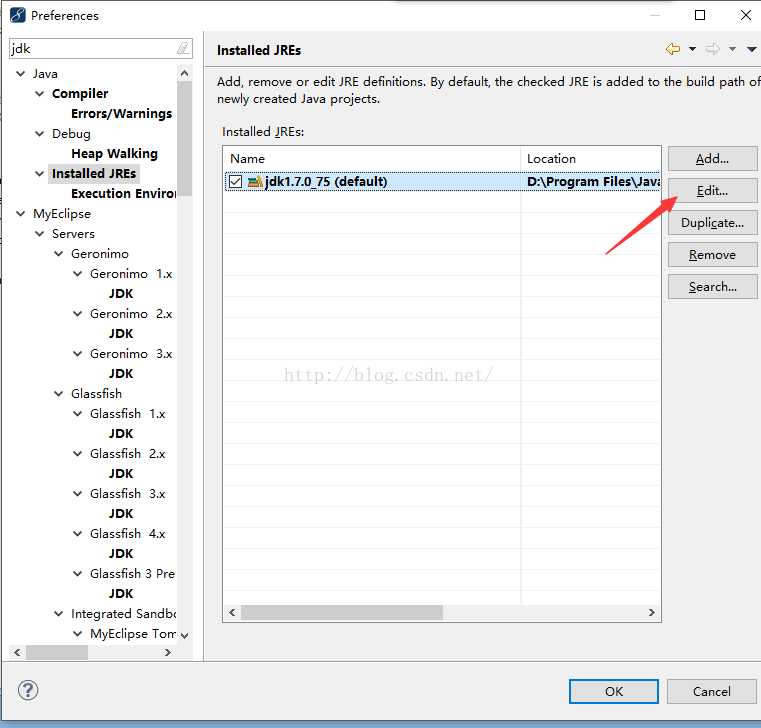Click the Name column header
761x728 pixels.
[x=372, y=159]
